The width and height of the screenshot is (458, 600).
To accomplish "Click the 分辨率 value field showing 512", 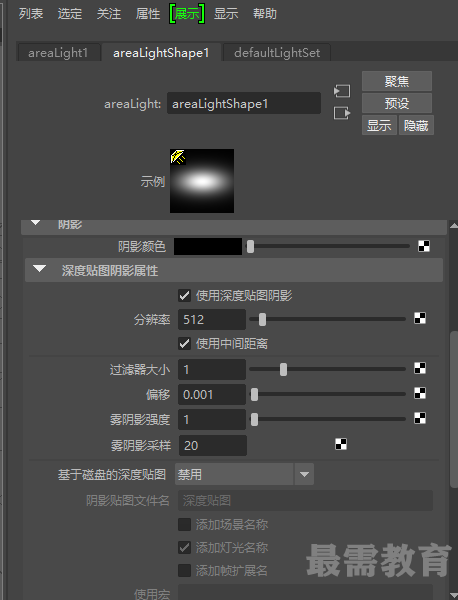I will (212, 319).
